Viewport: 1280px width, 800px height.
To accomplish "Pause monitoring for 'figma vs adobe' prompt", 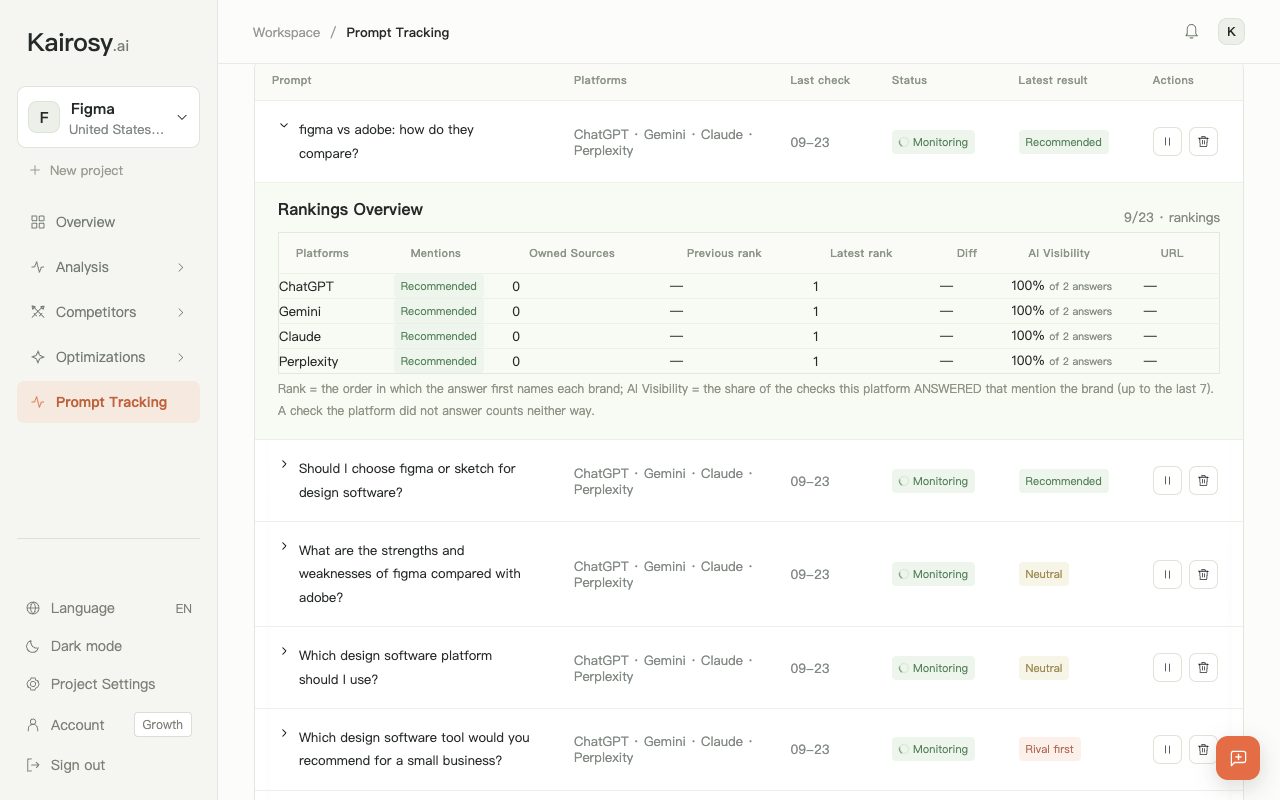I will click(x=1167, y=142).
